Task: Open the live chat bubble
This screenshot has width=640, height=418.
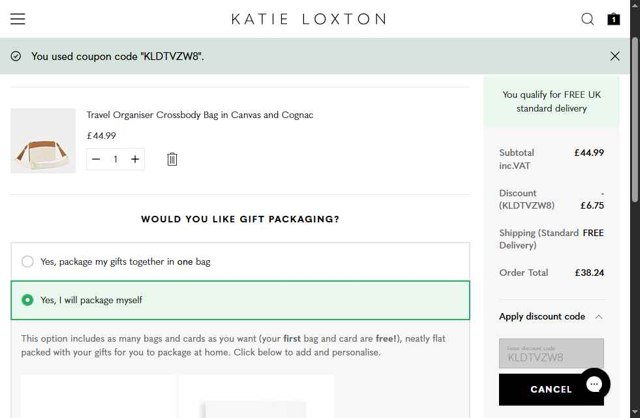Action: point(594,384)
